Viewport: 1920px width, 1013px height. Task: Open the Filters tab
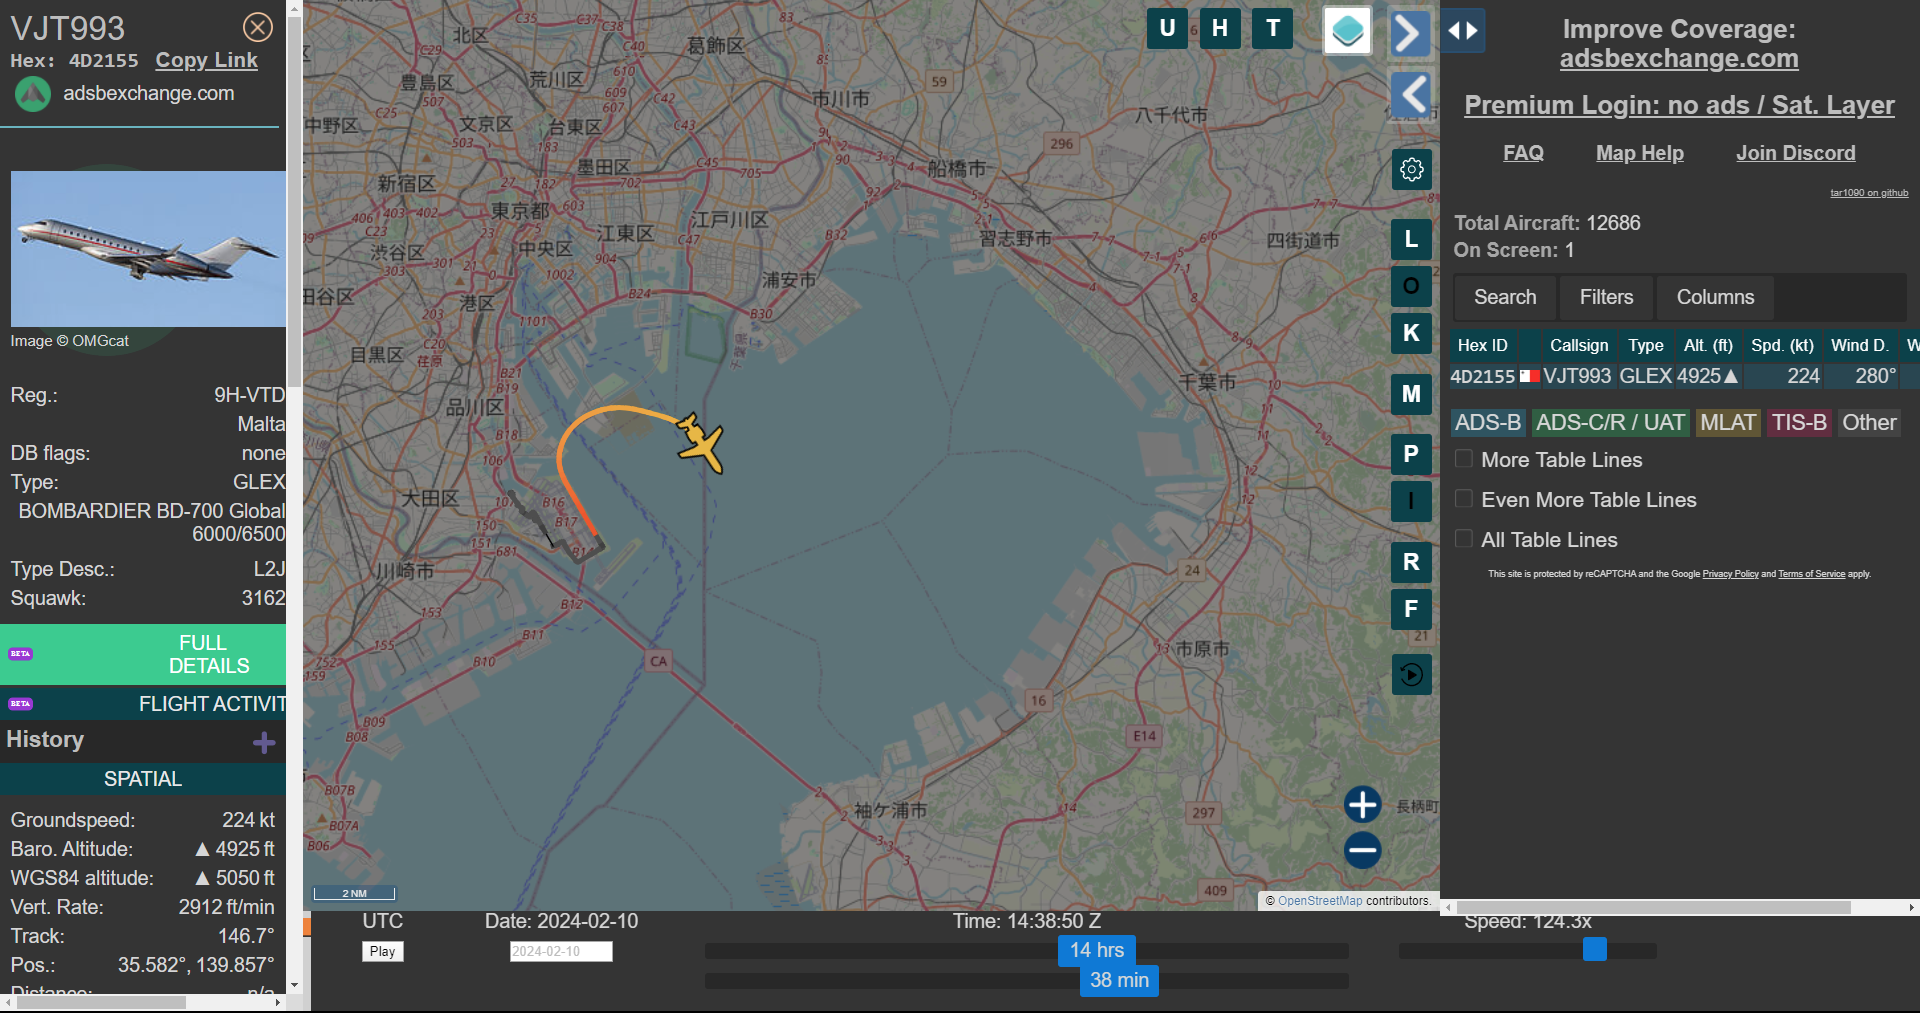1606,297
